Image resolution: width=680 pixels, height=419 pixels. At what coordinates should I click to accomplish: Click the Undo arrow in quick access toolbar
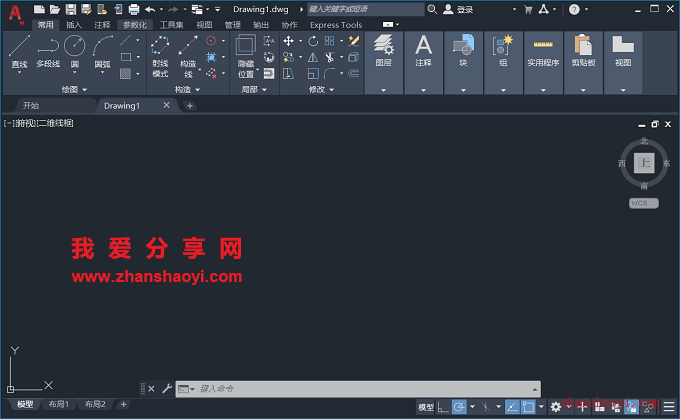[150, 9]
